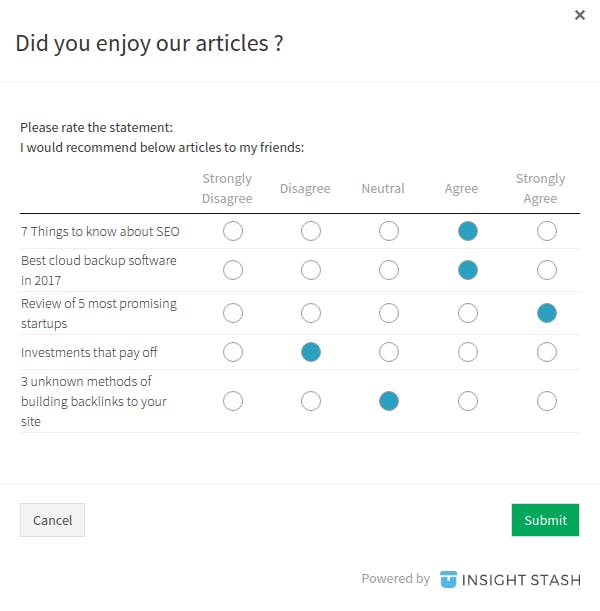Image resolution: width=600 pixels, height=611 pixels.
Task: Click the Insight Stash logo icon
Action: [x=448, y=579]
